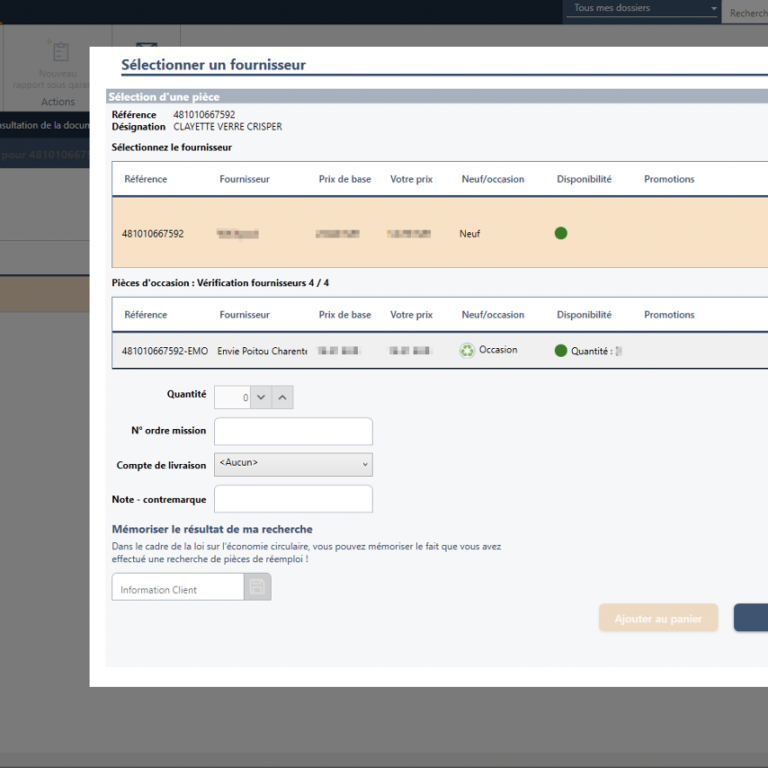Click Disponibilité header in the occasion table

point(584,315)
